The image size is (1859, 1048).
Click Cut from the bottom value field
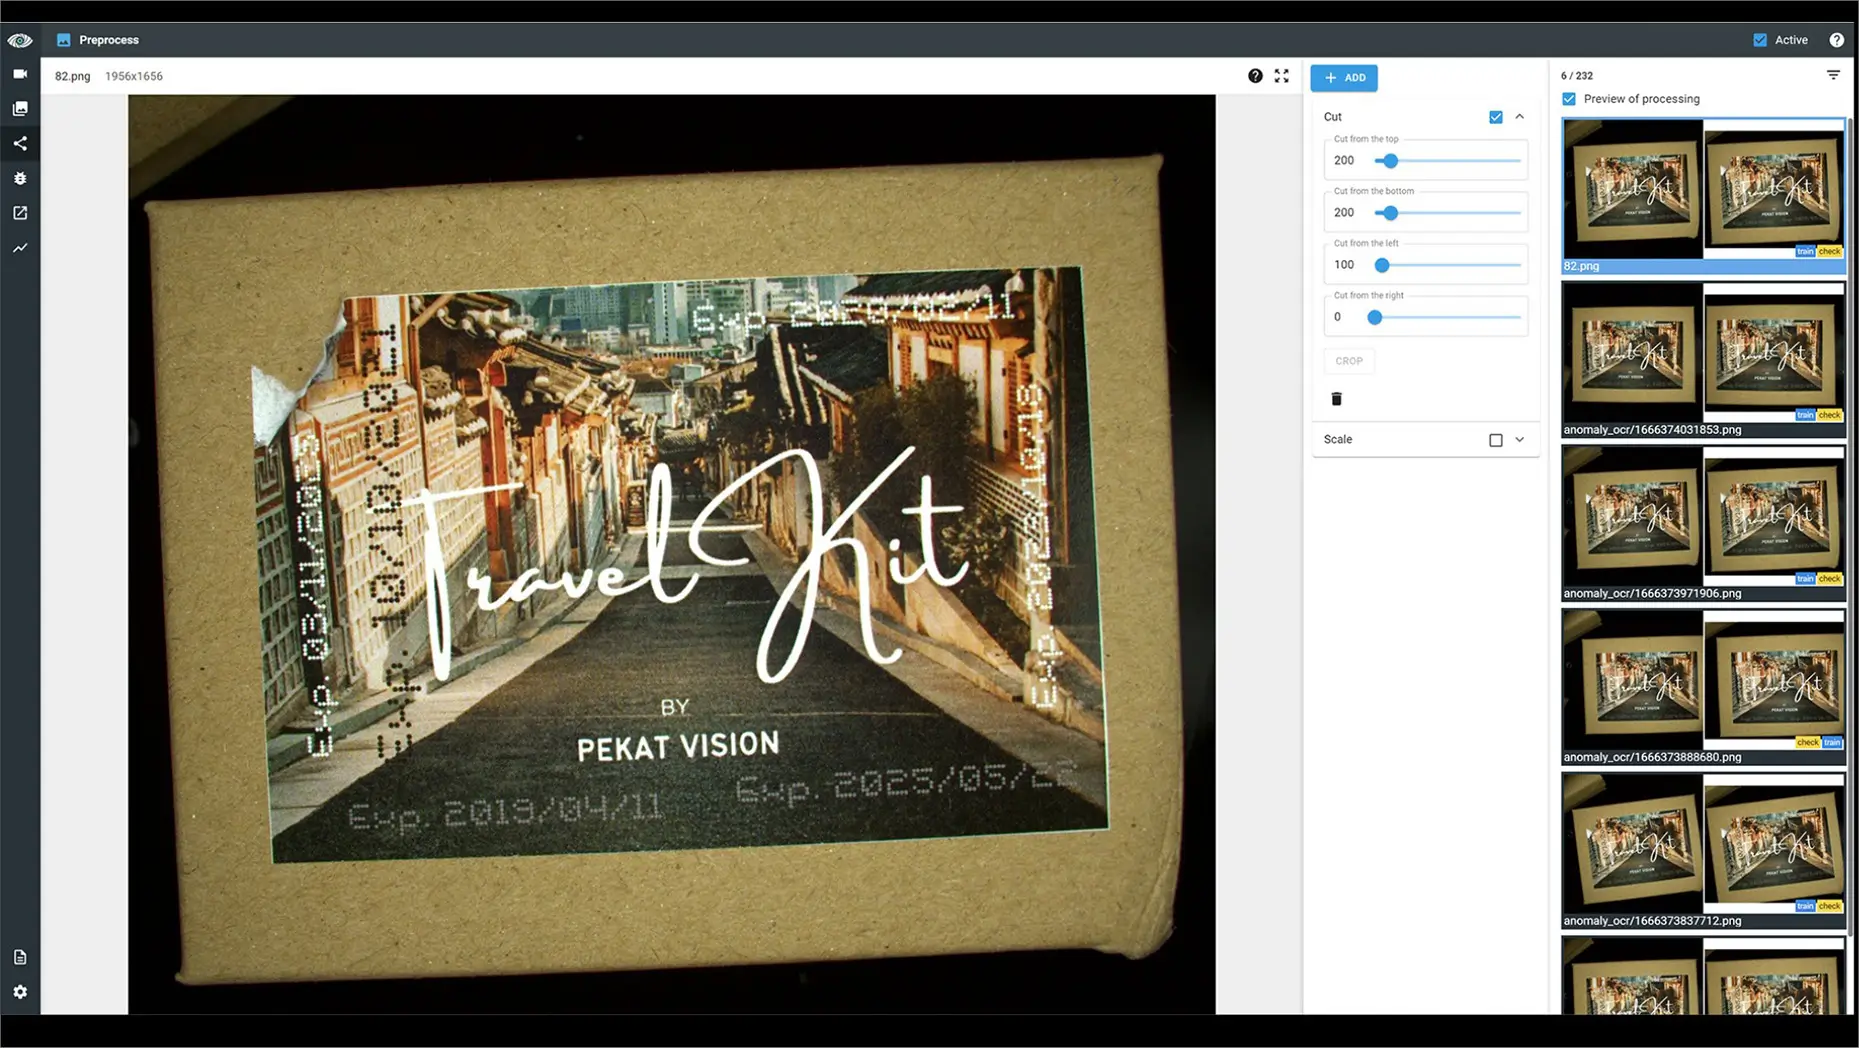(1345, 213)
